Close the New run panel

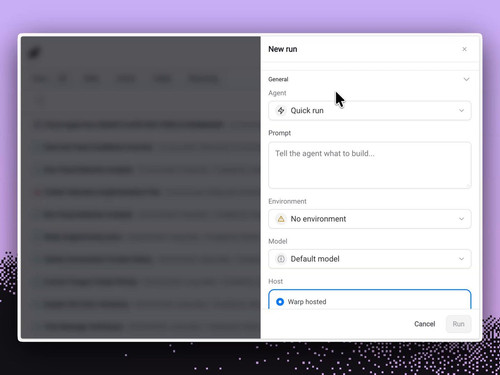tap(464, 49)
